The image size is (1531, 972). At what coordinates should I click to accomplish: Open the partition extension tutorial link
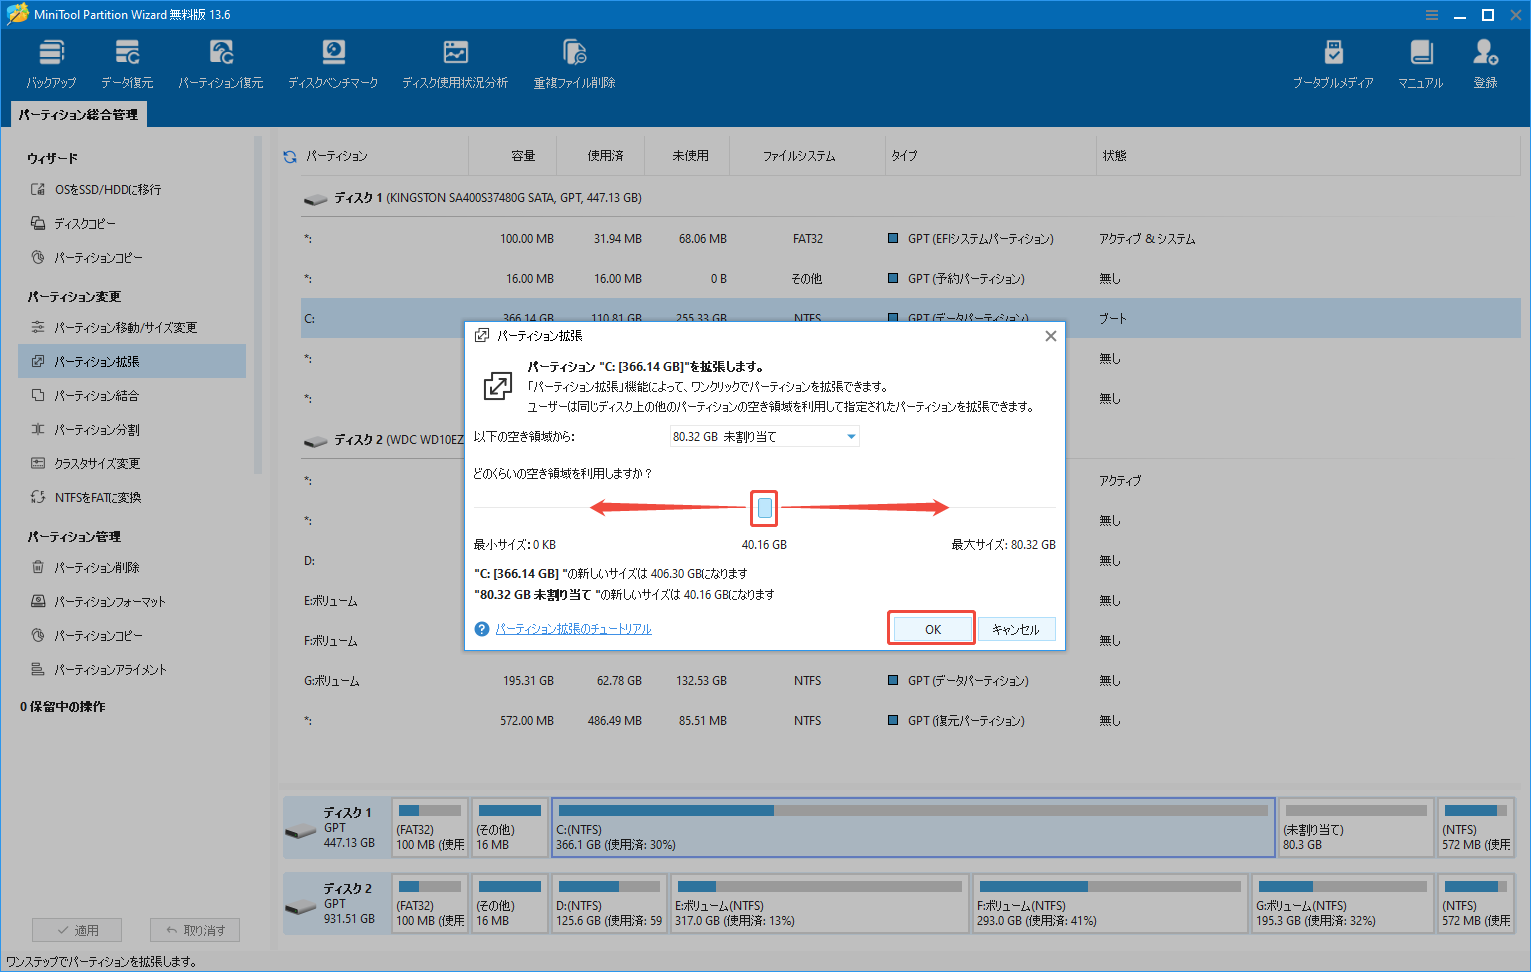click(572, 628)
